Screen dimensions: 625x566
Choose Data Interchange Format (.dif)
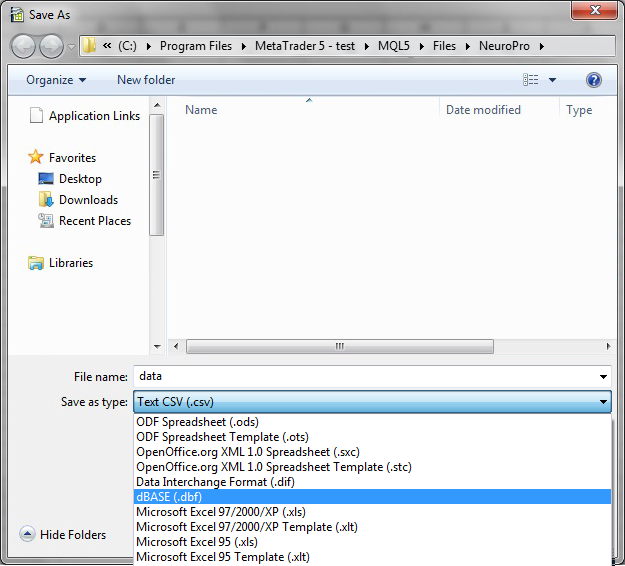pyautogui.click(x=372, y=482)
